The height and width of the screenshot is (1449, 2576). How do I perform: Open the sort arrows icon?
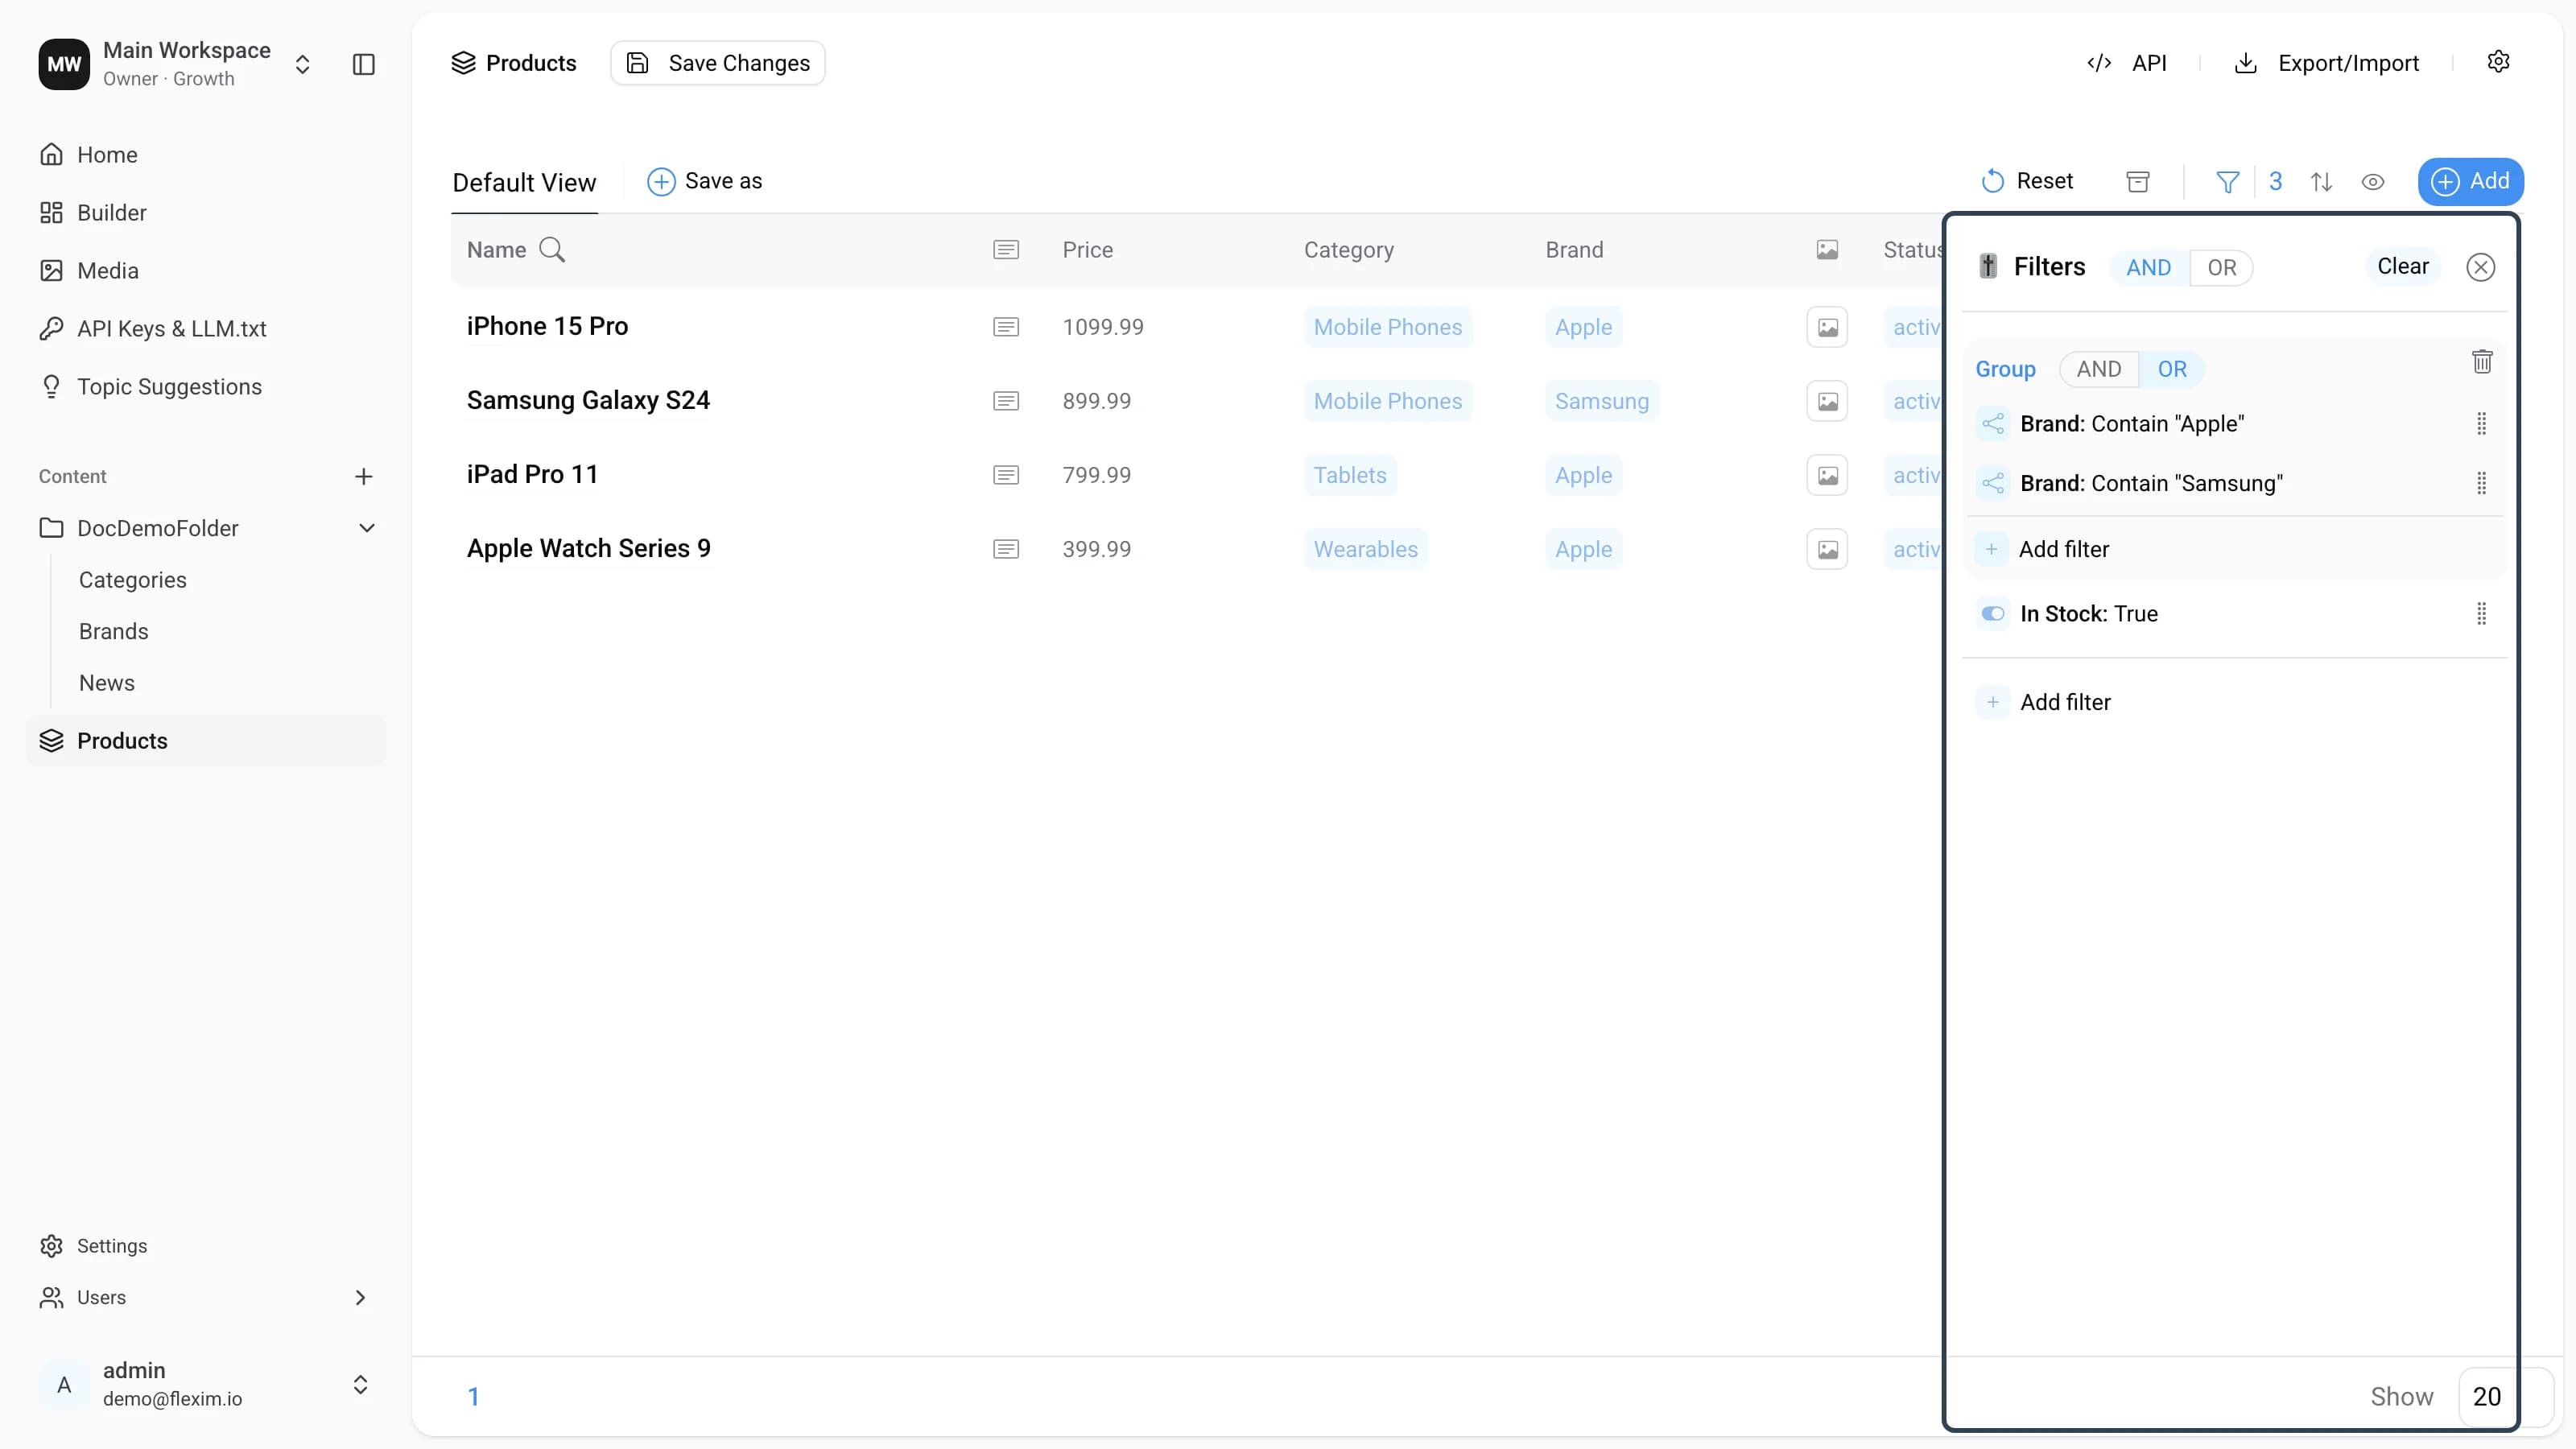click(2321, 182)
